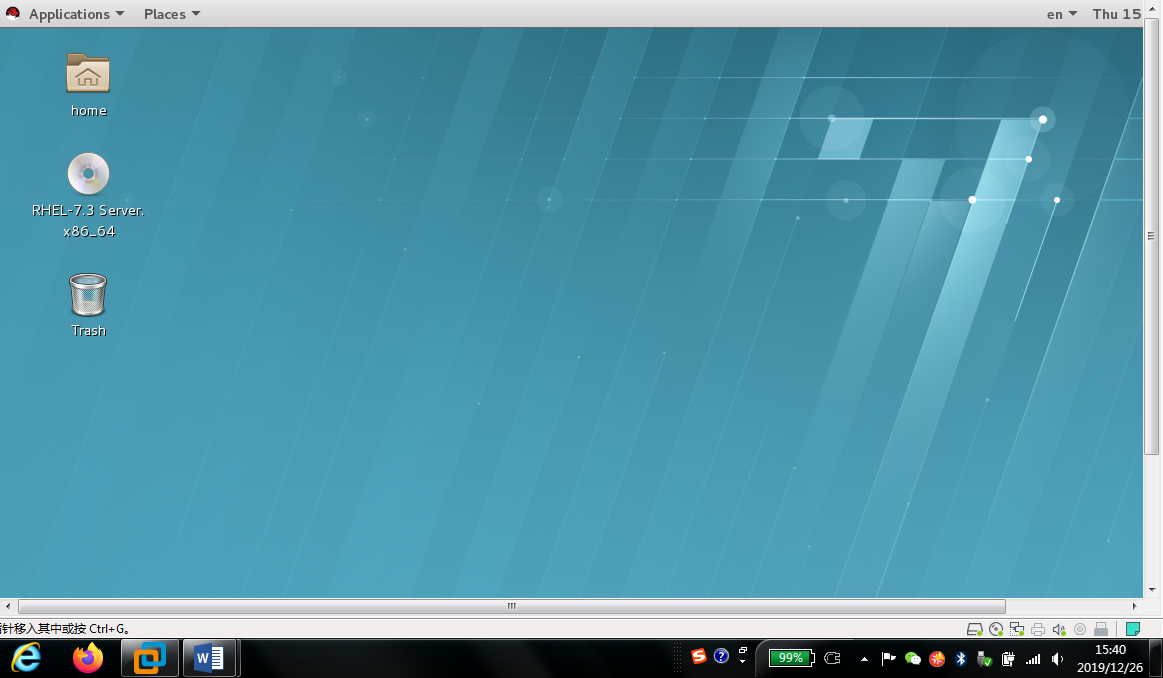The height and width of the screenshot is (678, 1163).
Task: Click the power plug icon beside battery
Action: click(x=832, y=658)
